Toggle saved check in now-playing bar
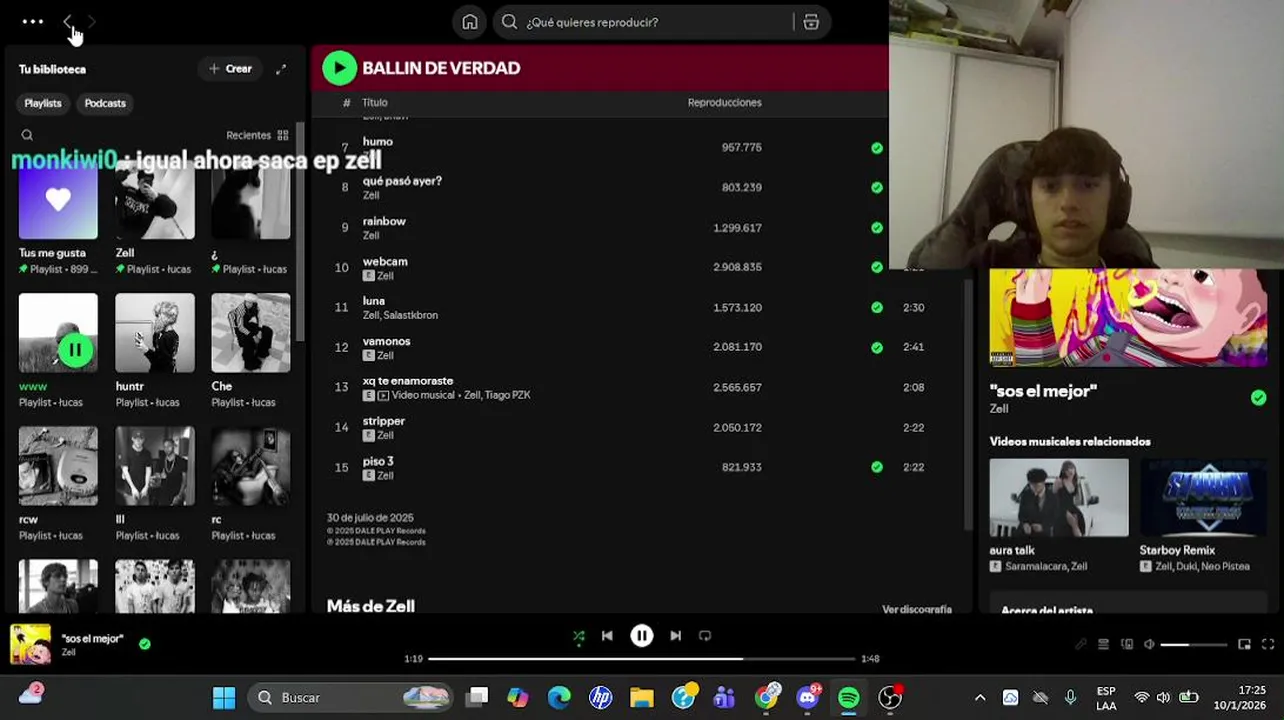1284x720 pixels. [145, 644]
